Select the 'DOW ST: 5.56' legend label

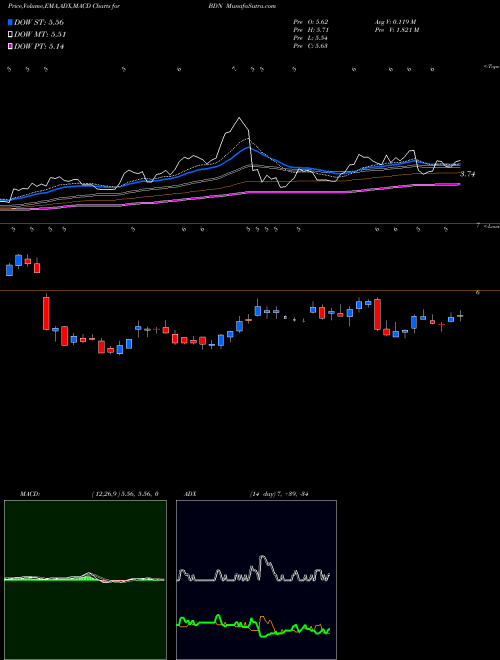tap(39, 22)
